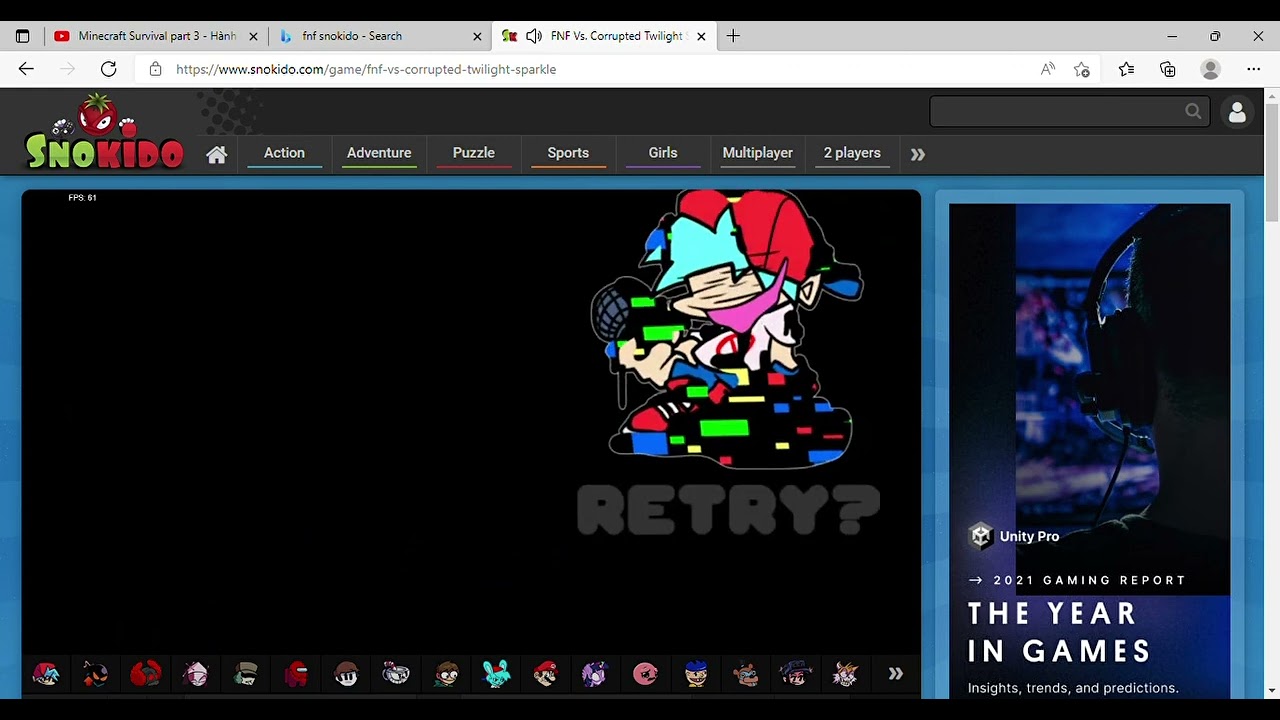Open the Action category
1280x720 pixels.
click(x=284, y=153)
